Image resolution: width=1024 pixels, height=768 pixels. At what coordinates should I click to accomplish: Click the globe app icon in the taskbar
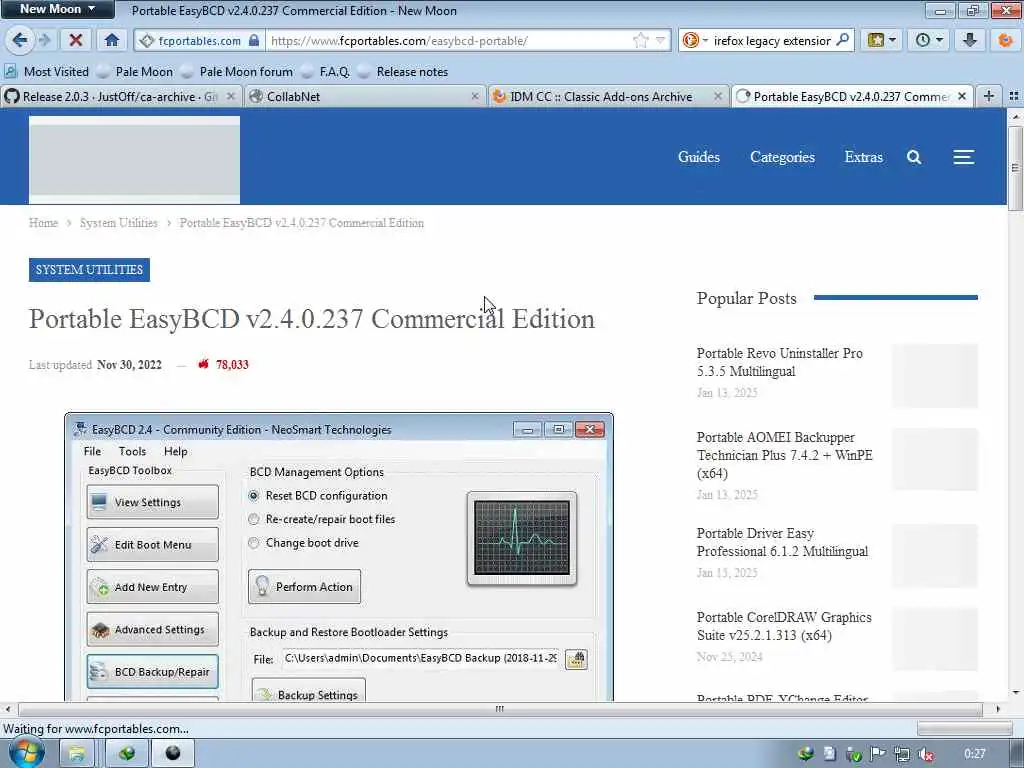(127, 754)
